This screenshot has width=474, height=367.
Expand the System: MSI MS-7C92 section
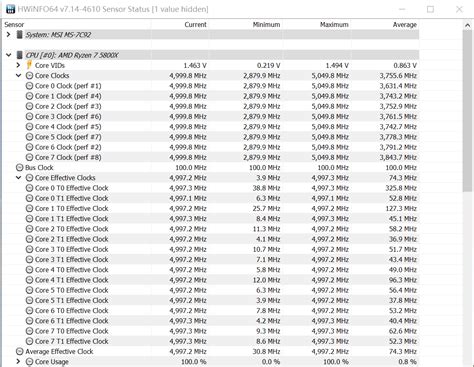tap(9, 34)
